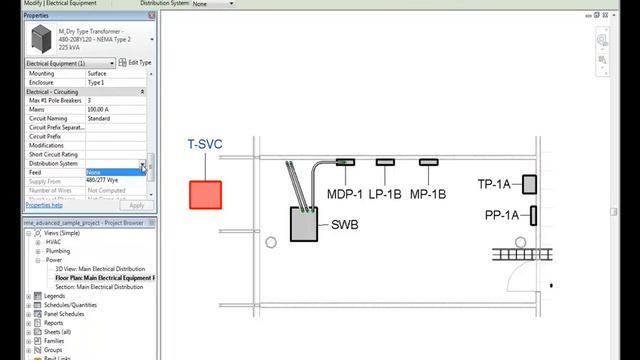Expand the Schedules/Quantities tree node
640x360 pixels.
[29, 305]
